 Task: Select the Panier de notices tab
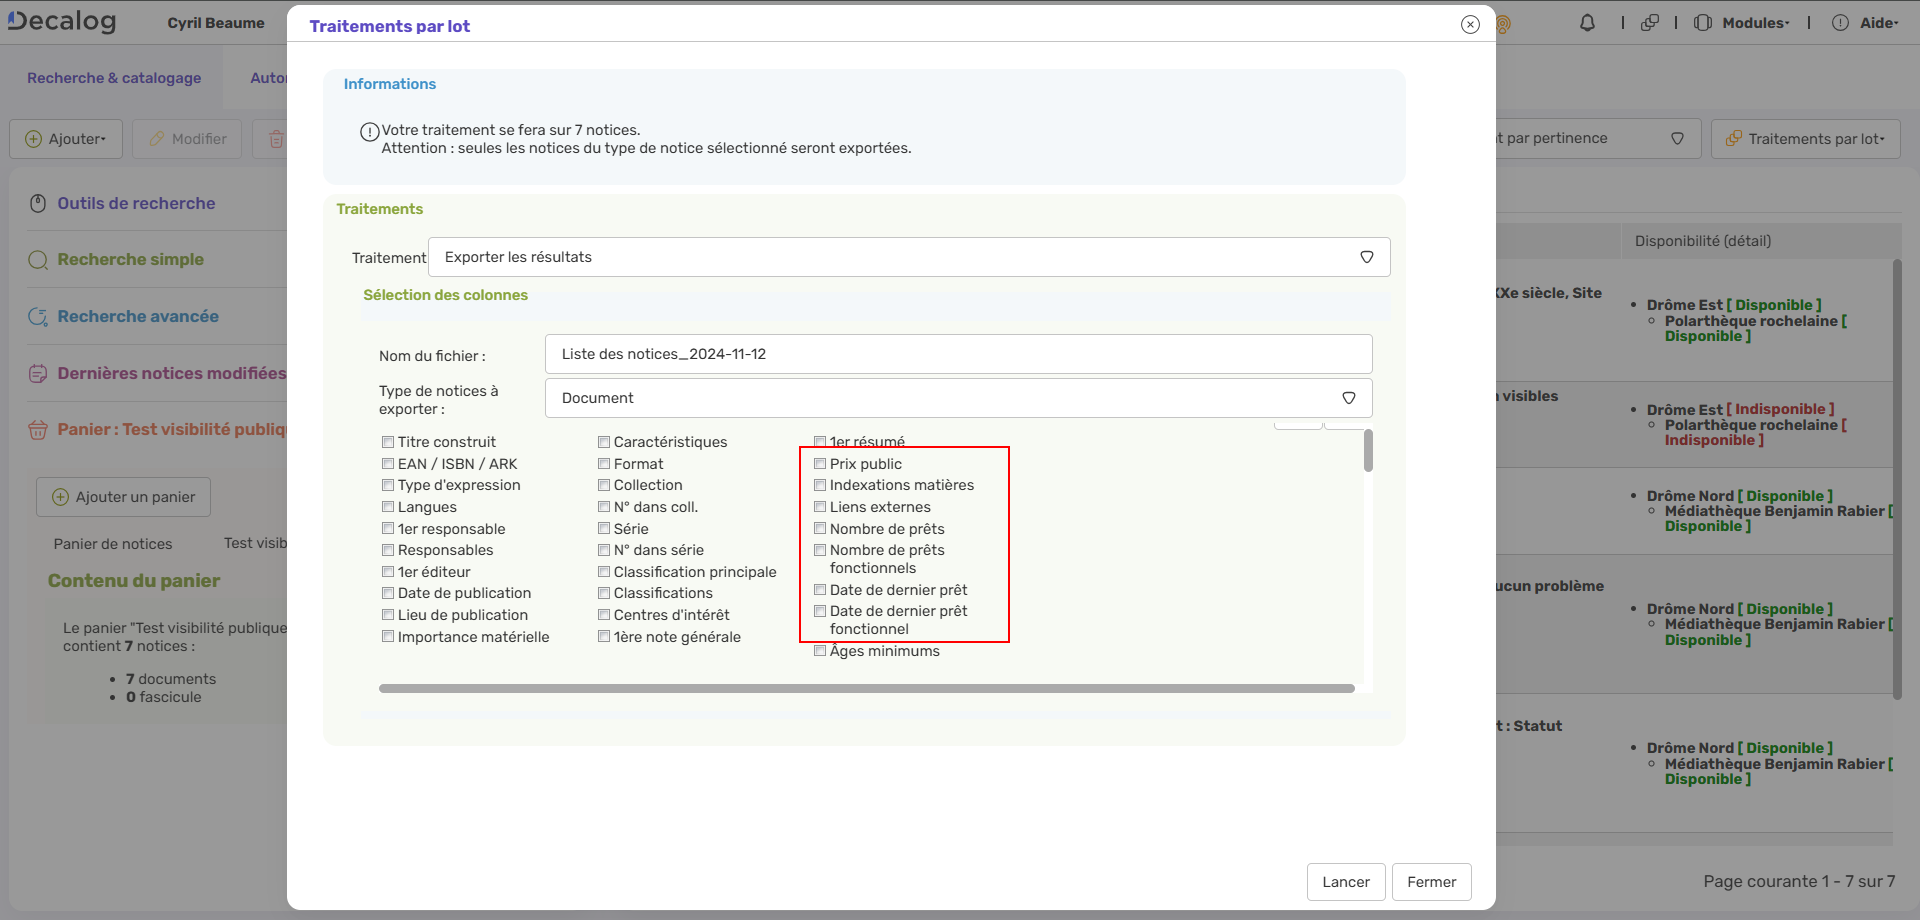point(113,544)
